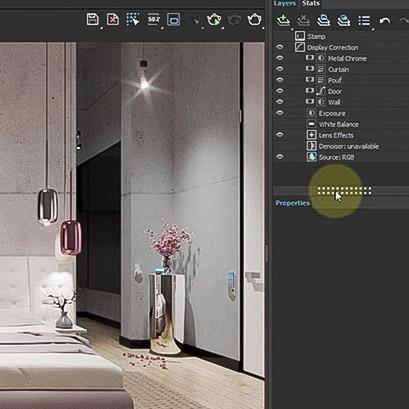Click the Metal Chrome mask icon
409x409 pixels.
pos(310,58)
